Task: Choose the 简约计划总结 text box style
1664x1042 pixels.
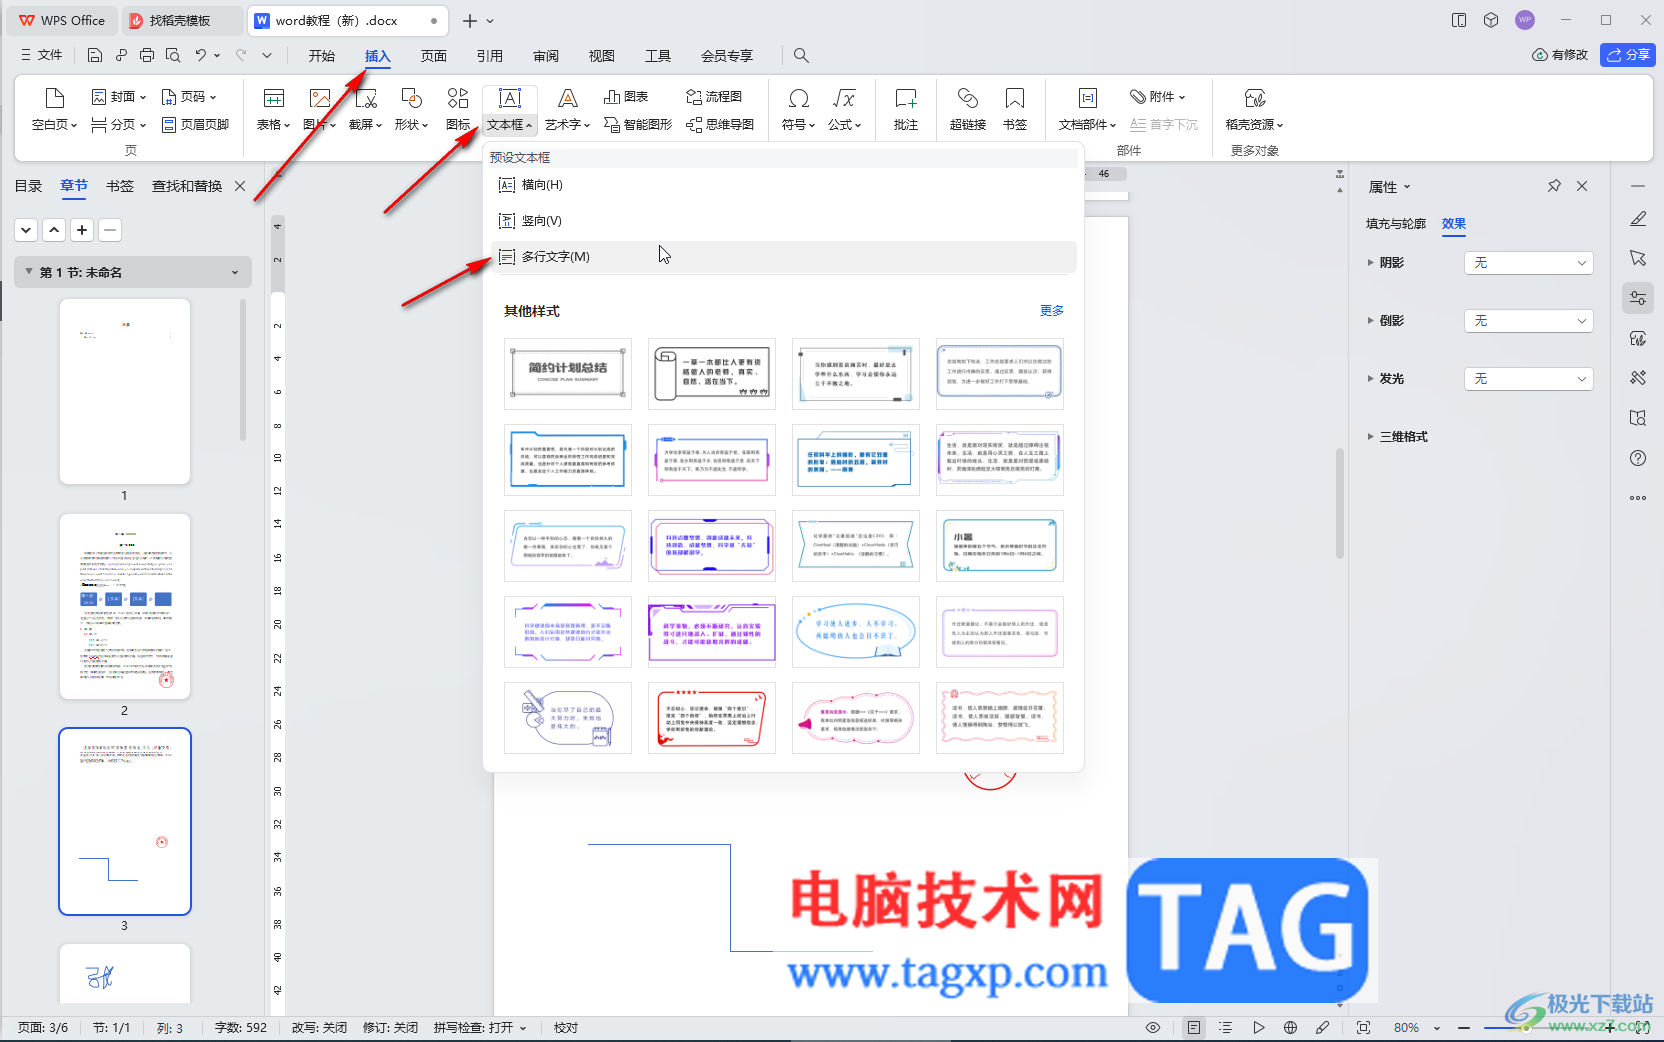Action: pos(568,374)
